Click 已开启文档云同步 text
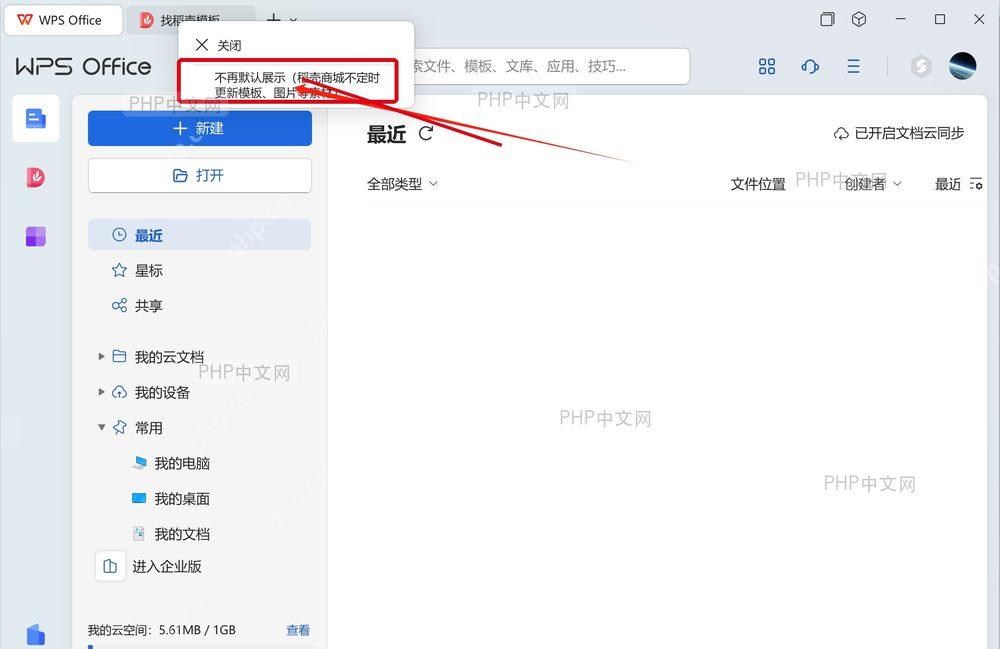 coord(909,133)
